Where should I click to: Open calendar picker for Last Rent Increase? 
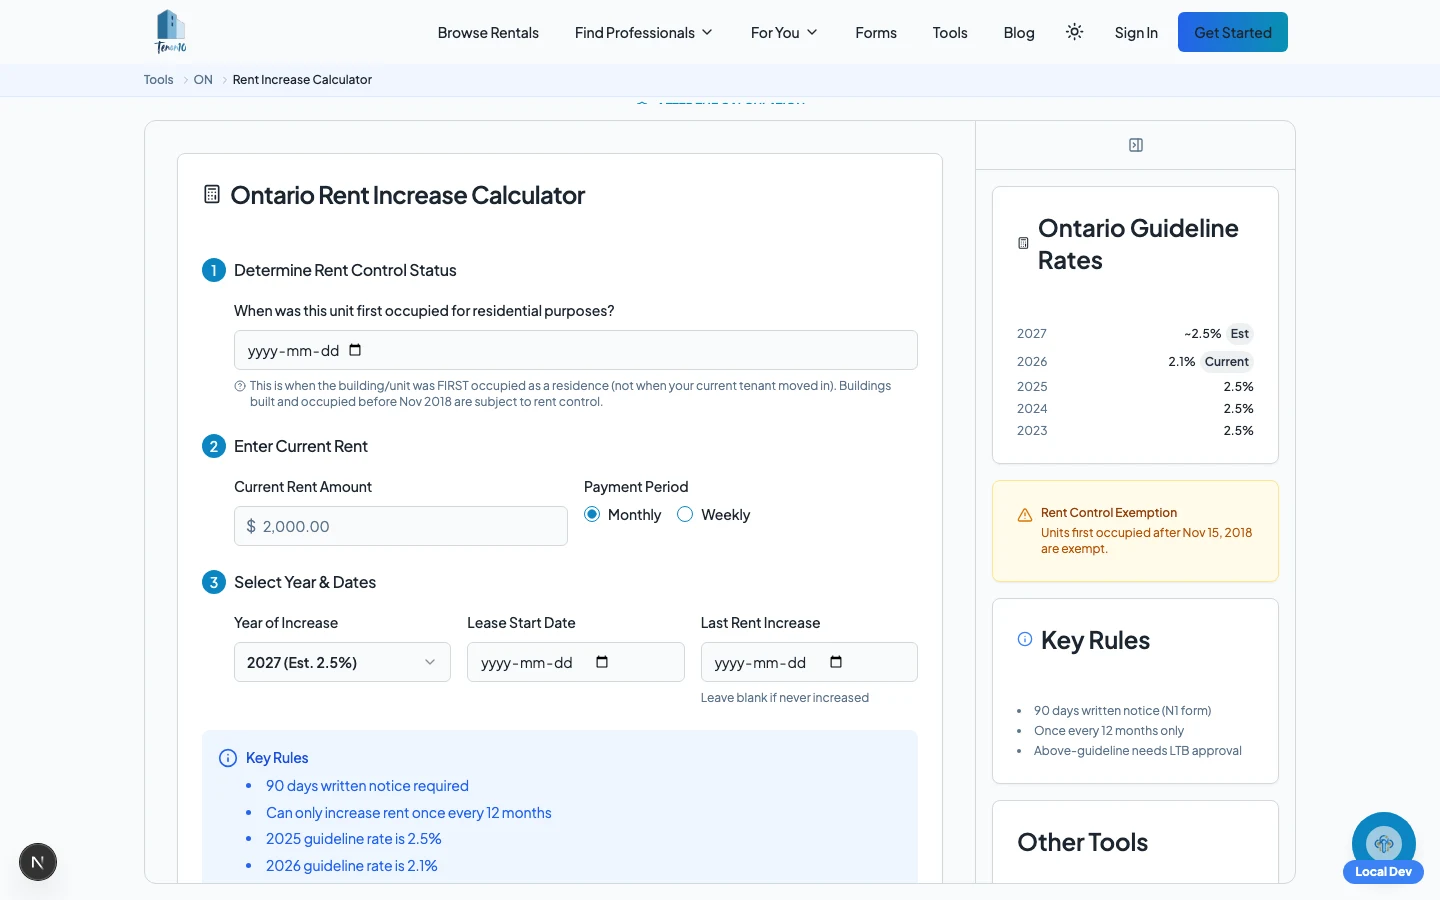click(836, 662)
